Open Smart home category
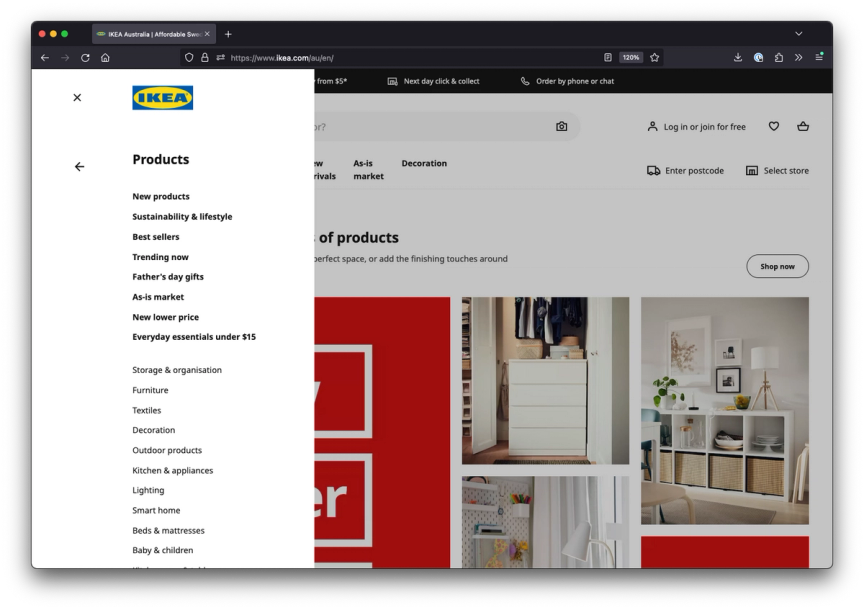The height and width of the screenshot is (610, 864). point(156,510)
